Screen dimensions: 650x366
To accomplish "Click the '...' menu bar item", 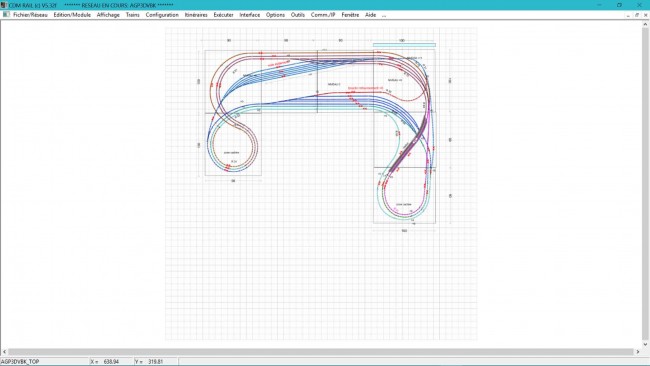I will 384,15.
